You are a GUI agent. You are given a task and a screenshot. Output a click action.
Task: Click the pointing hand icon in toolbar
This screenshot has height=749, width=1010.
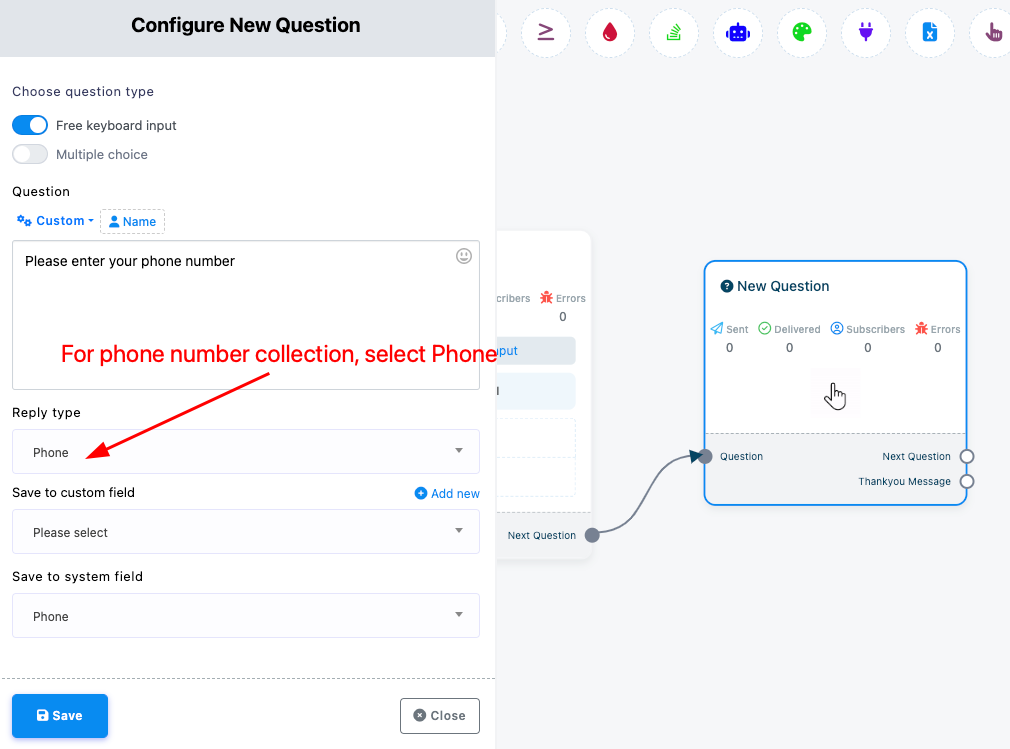point(993,32)
